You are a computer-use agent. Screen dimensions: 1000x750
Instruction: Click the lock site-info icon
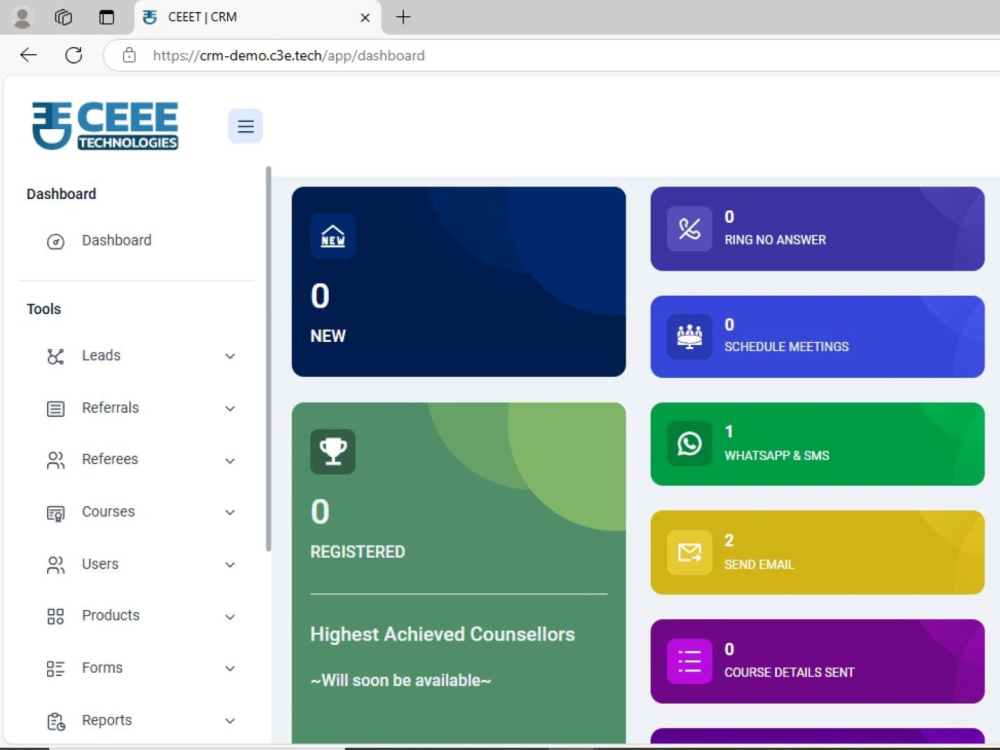pyautogui.click(x=129, y=55)
